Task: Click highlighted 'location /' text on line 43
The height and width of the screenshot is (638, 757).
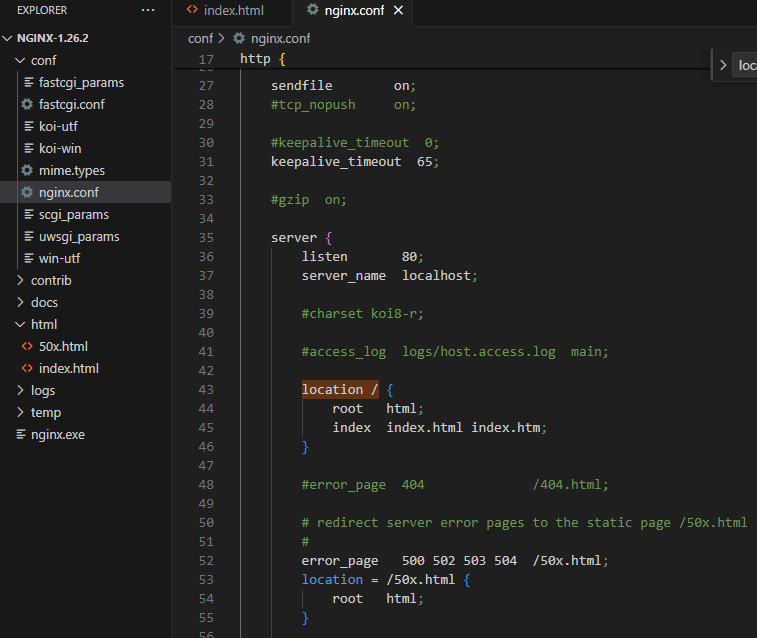Action: [x=340, y=389]
